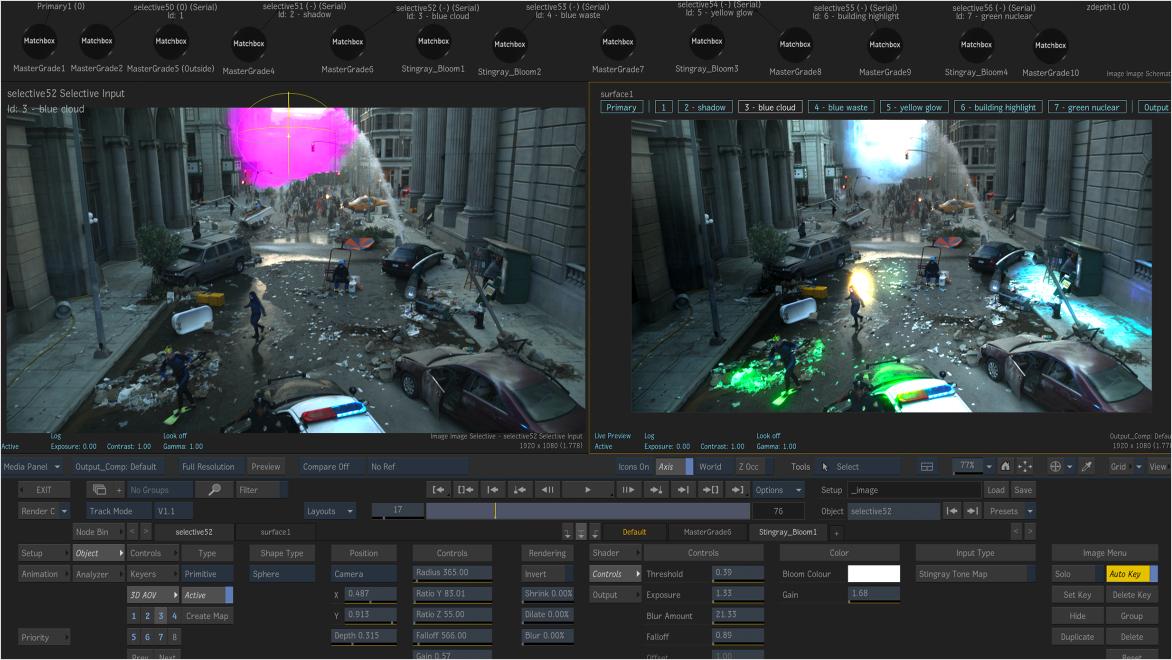
Task: Click the Stingray_Bloom1 Matchbox node
Action: 433,42
